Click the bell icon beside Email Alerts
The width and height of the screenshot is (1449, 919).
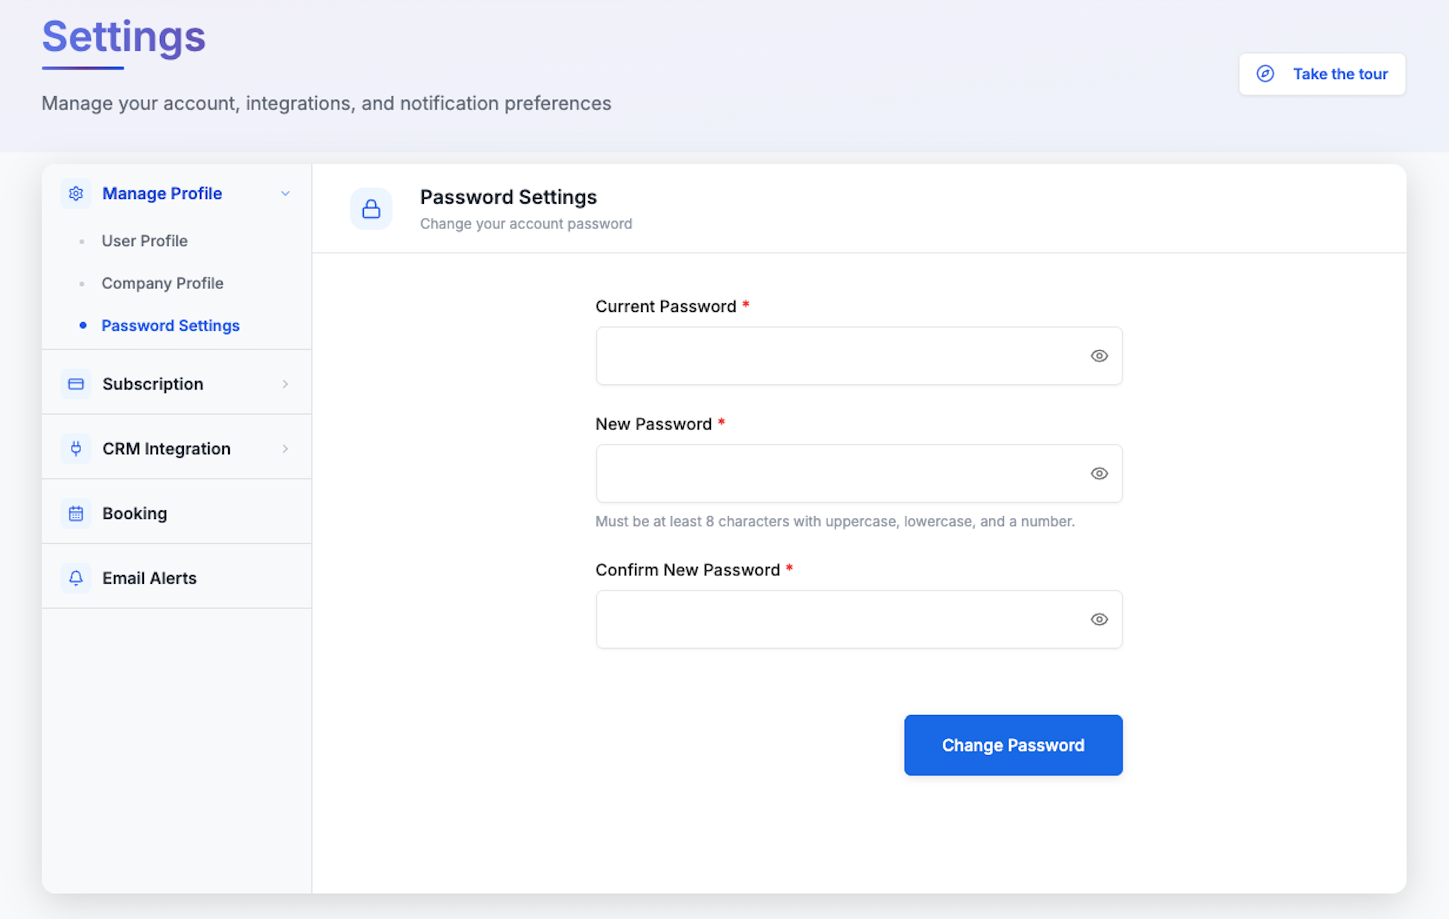(76, 578)
